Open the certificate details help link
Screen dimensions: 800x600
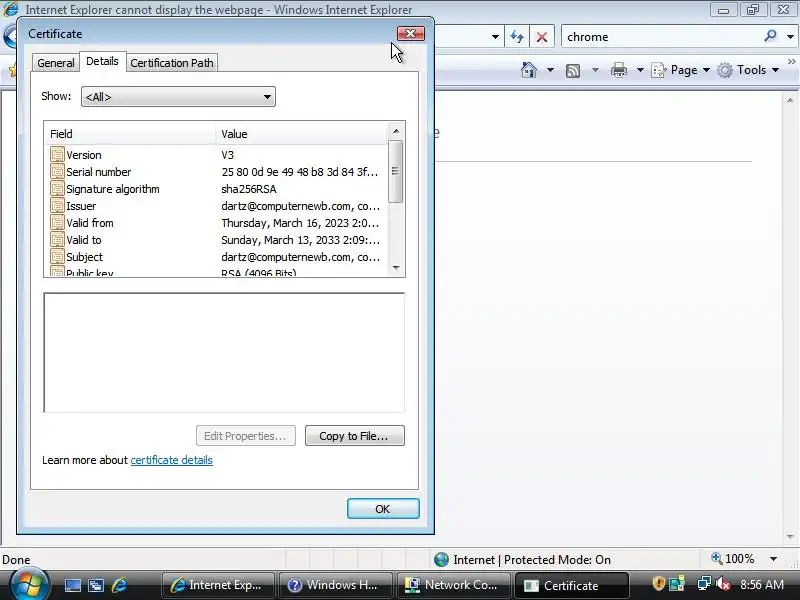click(x=171, y=460)
